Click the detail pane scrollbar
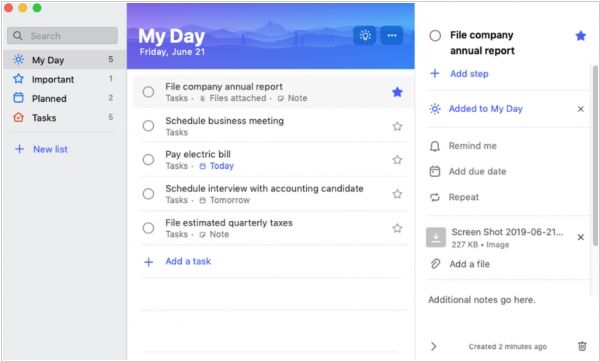Image resolution: width=600 pixels, height=362 pixels. pyautogui.click(x=595, y=155)
